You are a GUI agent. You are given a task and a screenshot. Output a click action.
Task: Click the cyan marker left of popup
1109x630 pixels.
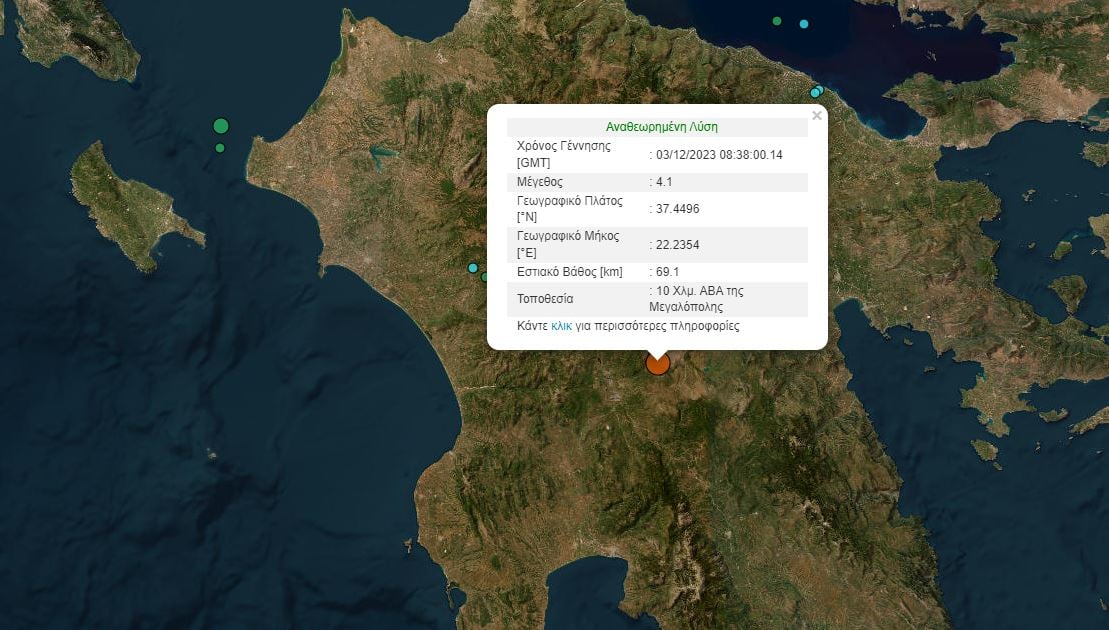point(473,268)
